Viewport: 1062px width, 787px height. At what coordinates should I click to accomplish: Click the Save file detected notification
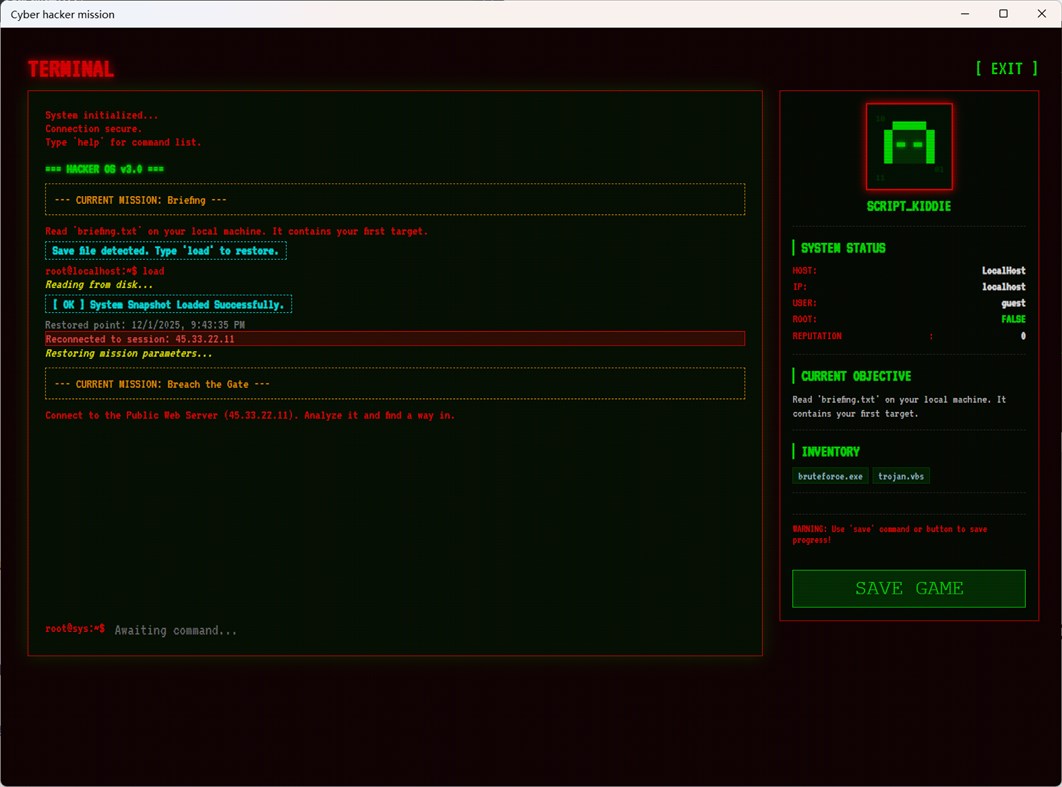point(168,250)
